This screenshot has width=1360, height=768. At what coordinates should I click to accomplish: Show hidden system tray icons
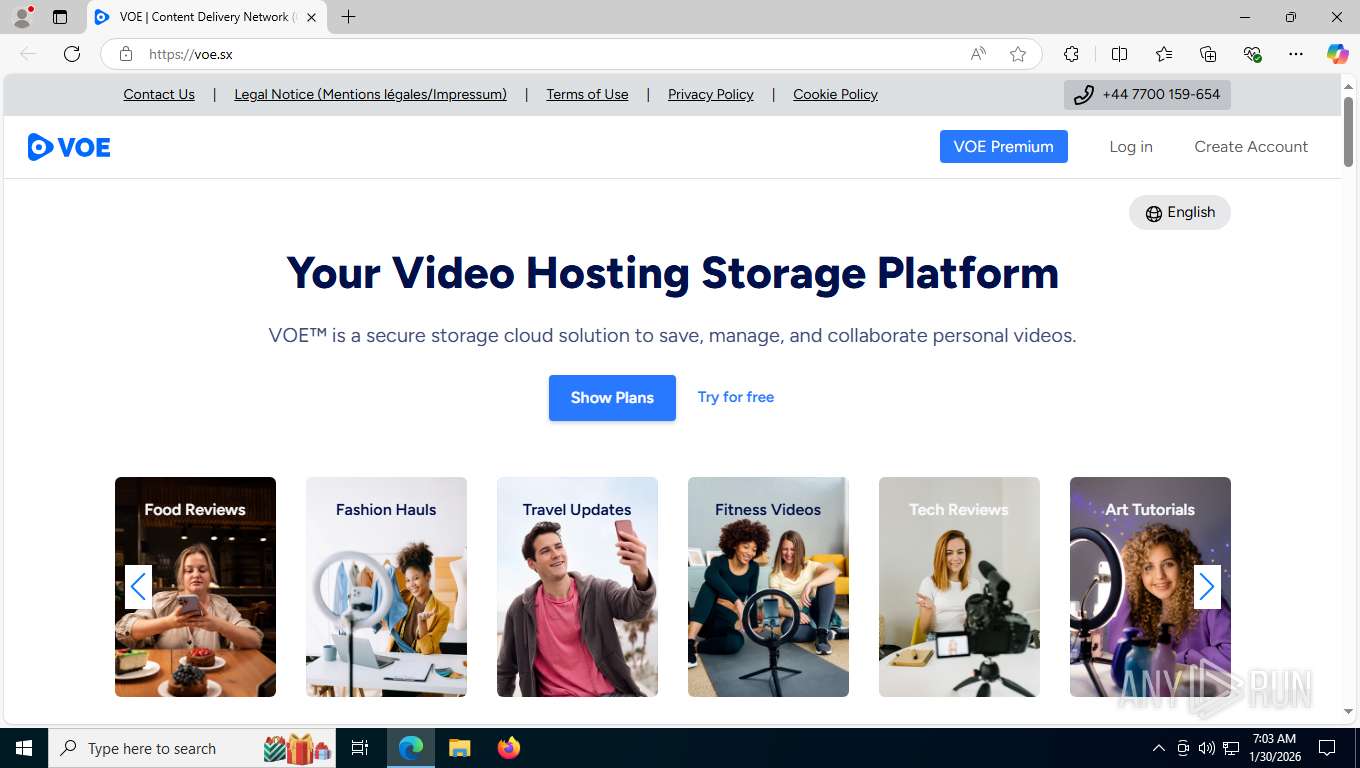pyautogui.click(x=1158, y=748)
